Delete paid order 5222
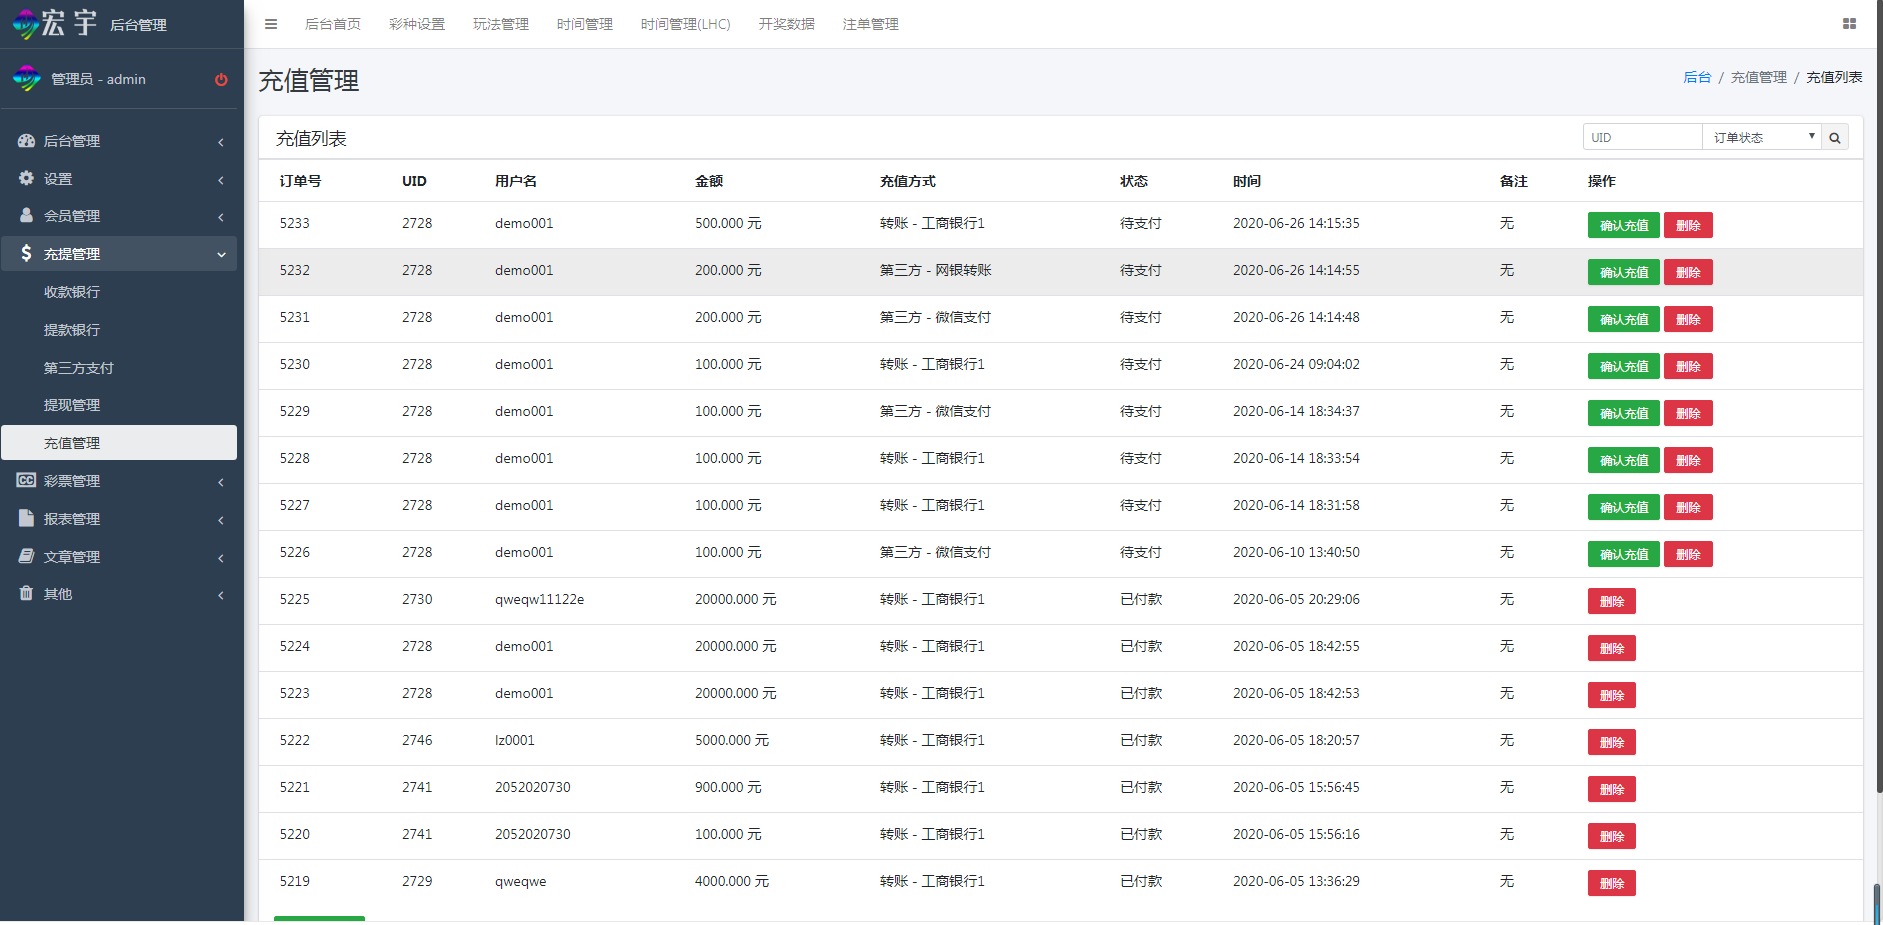Image resolution: width=1883 pixels, height=925 pixels. click(x=1612, y=742)
